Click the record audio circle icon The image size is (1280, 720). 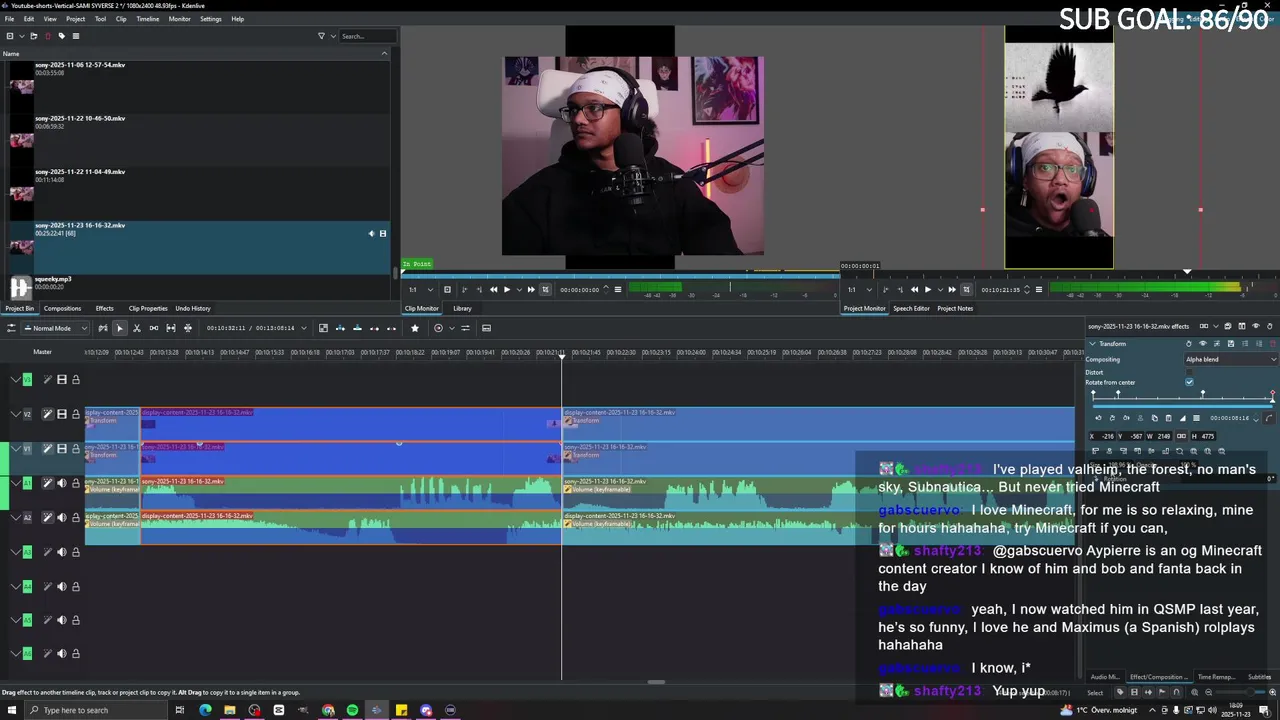(438, 328)
